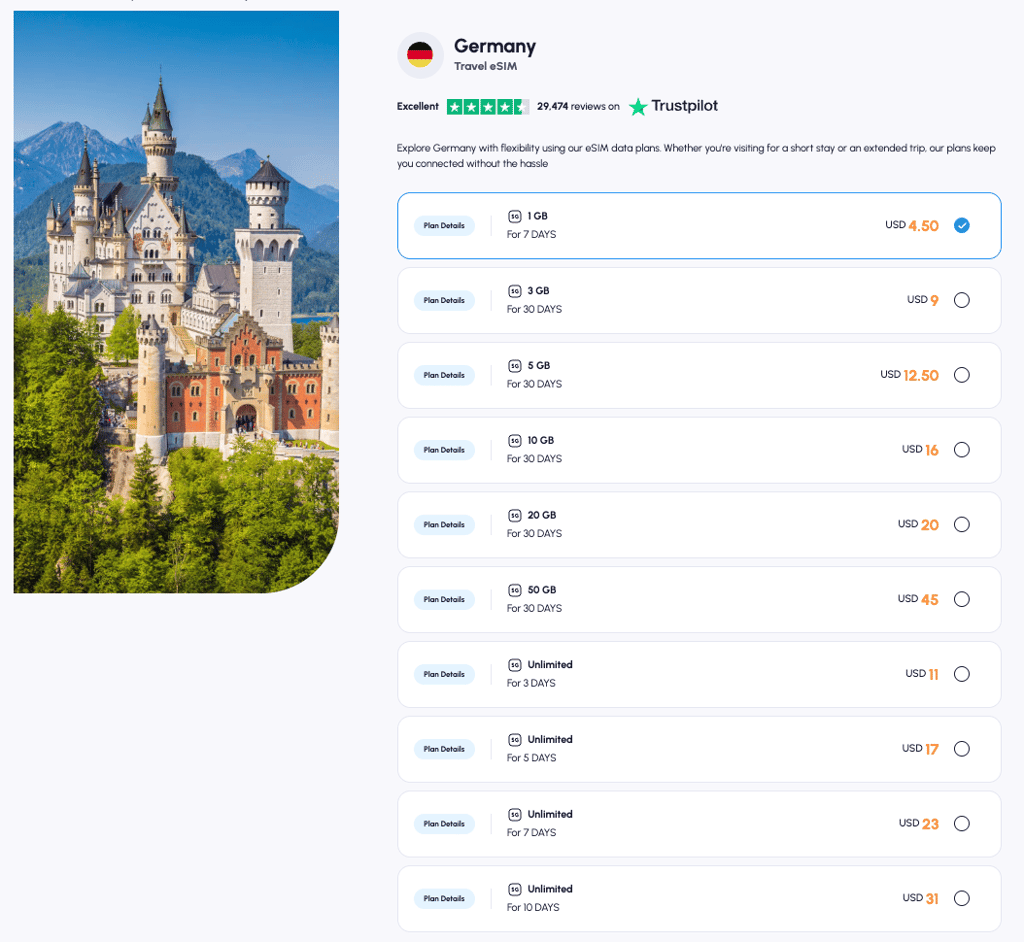1024x942 pixels.
Task: Click the 5G icon on Unlimited 7 days plan
Action: click(515, 815)
